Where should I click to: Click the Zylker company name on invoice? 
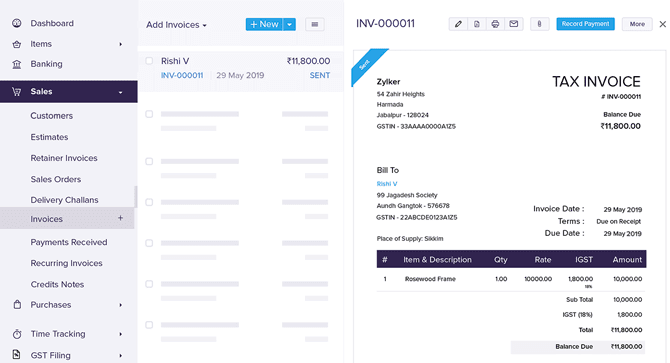click(x=388, y=82)
